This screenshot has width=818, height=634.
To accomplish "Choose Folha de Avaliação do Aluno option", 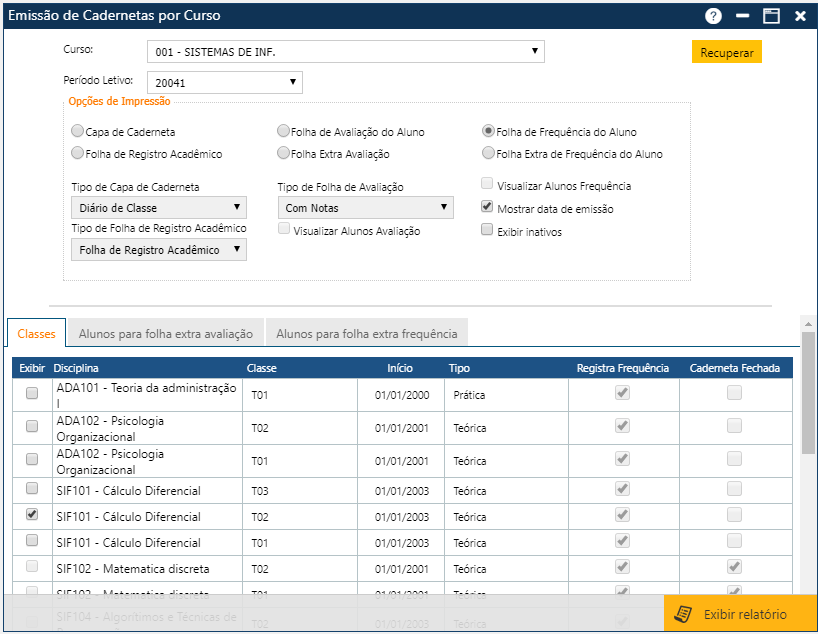I will click(x=284, y=131).
